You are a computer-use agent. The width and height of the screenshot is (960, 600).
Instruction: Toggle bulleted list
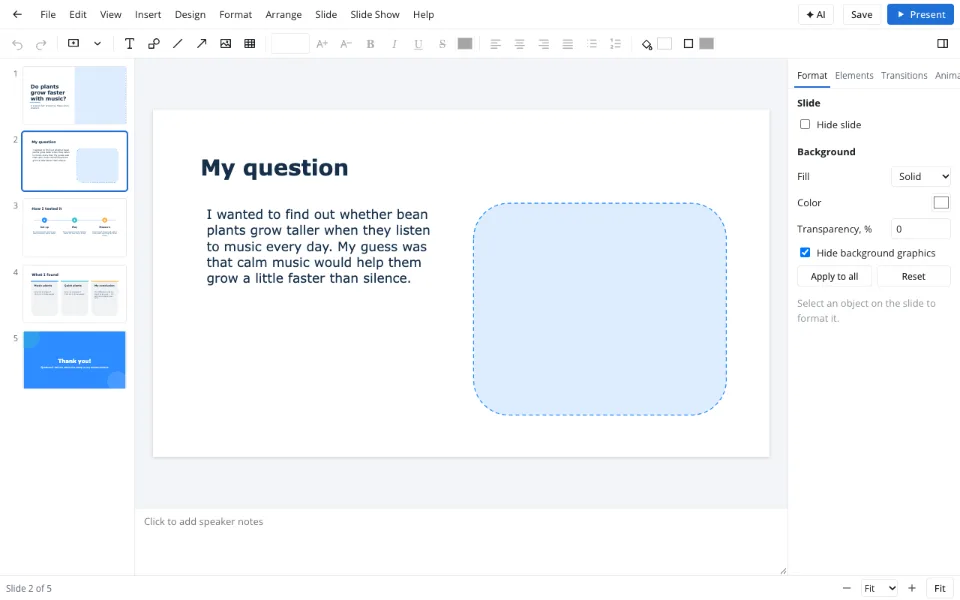[591, 43]
